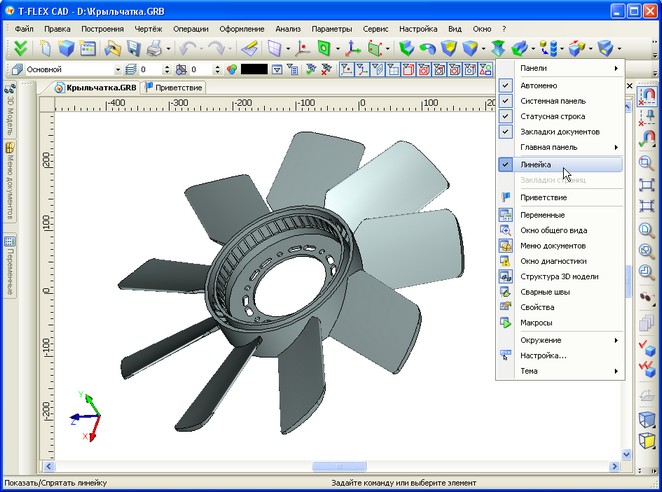Open file with folder icon
Image resolution: width=662 pixels, height=492 pixels.
(112, 49)
